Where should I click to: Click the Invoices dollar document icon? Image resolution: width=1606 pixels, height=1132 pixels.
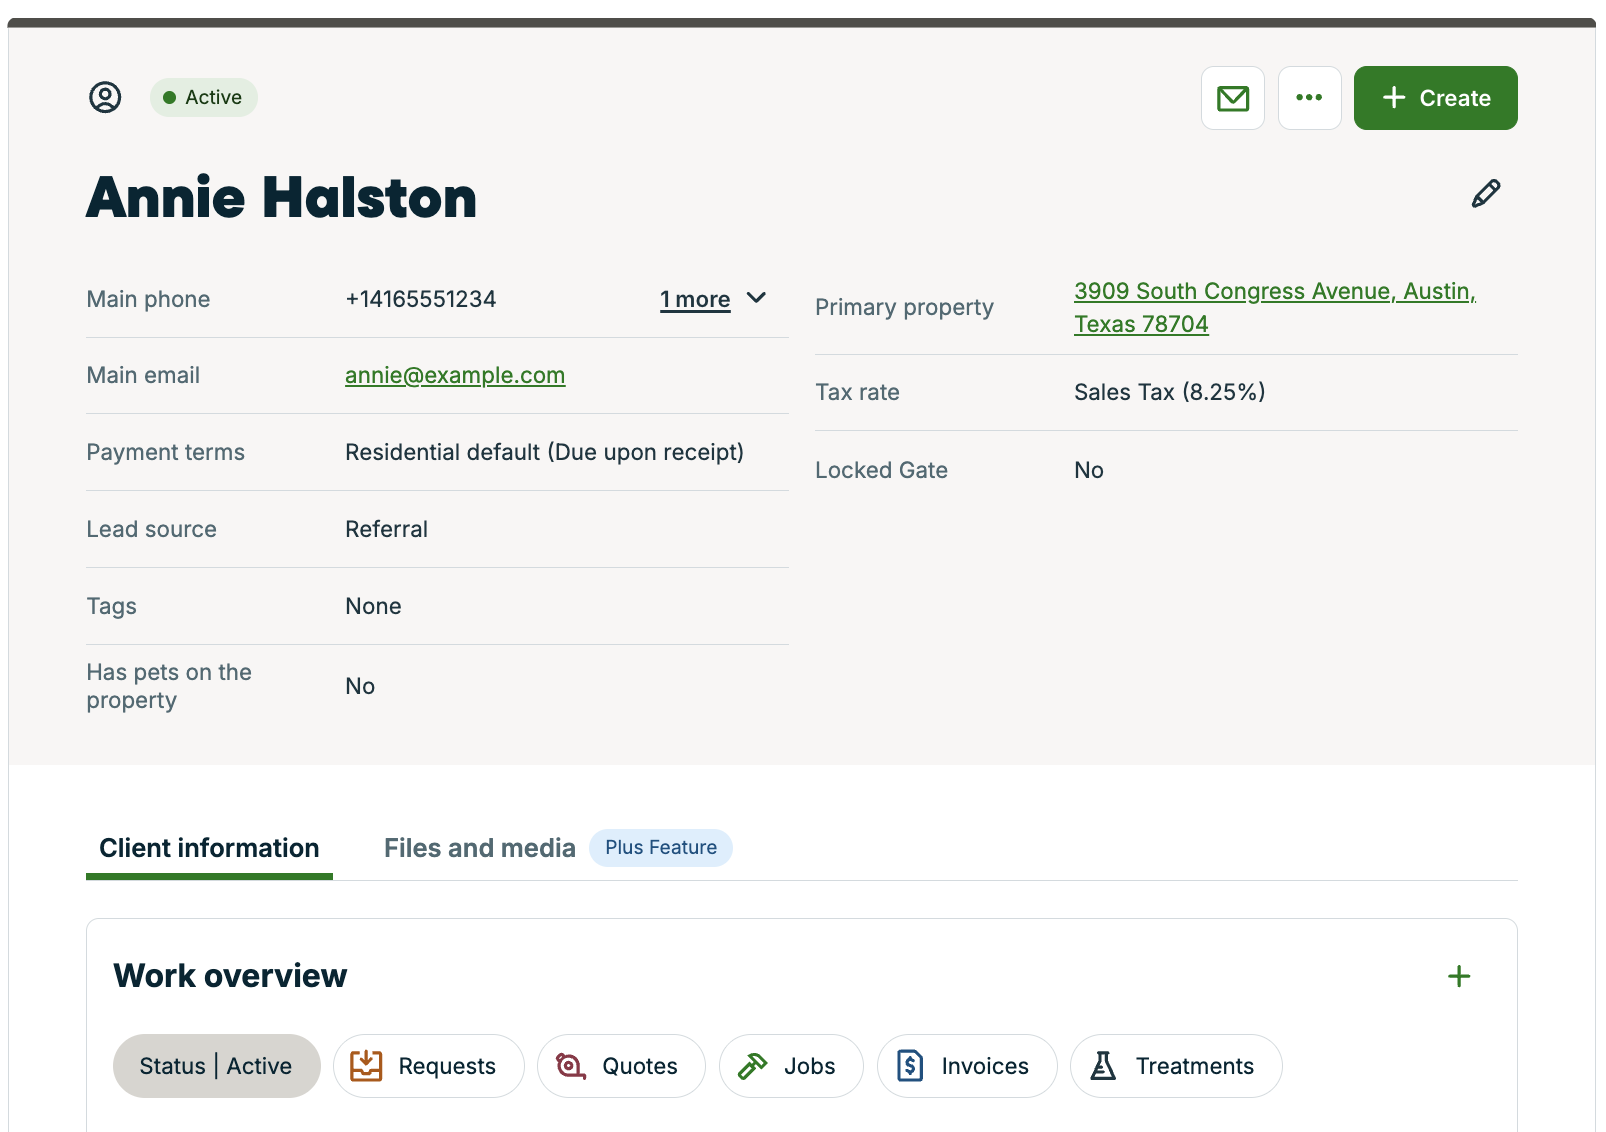coord(910,1066)
